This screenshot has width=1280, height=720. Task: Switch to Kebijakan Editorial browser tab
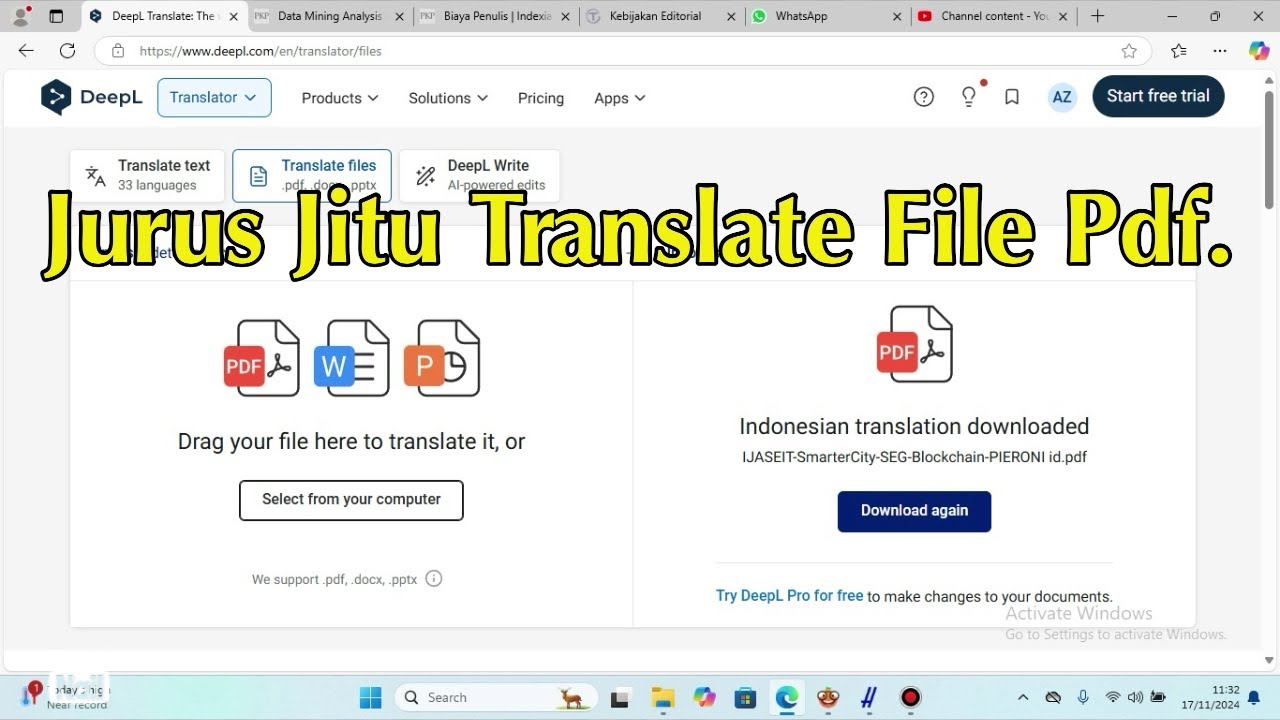coord(661,16)
